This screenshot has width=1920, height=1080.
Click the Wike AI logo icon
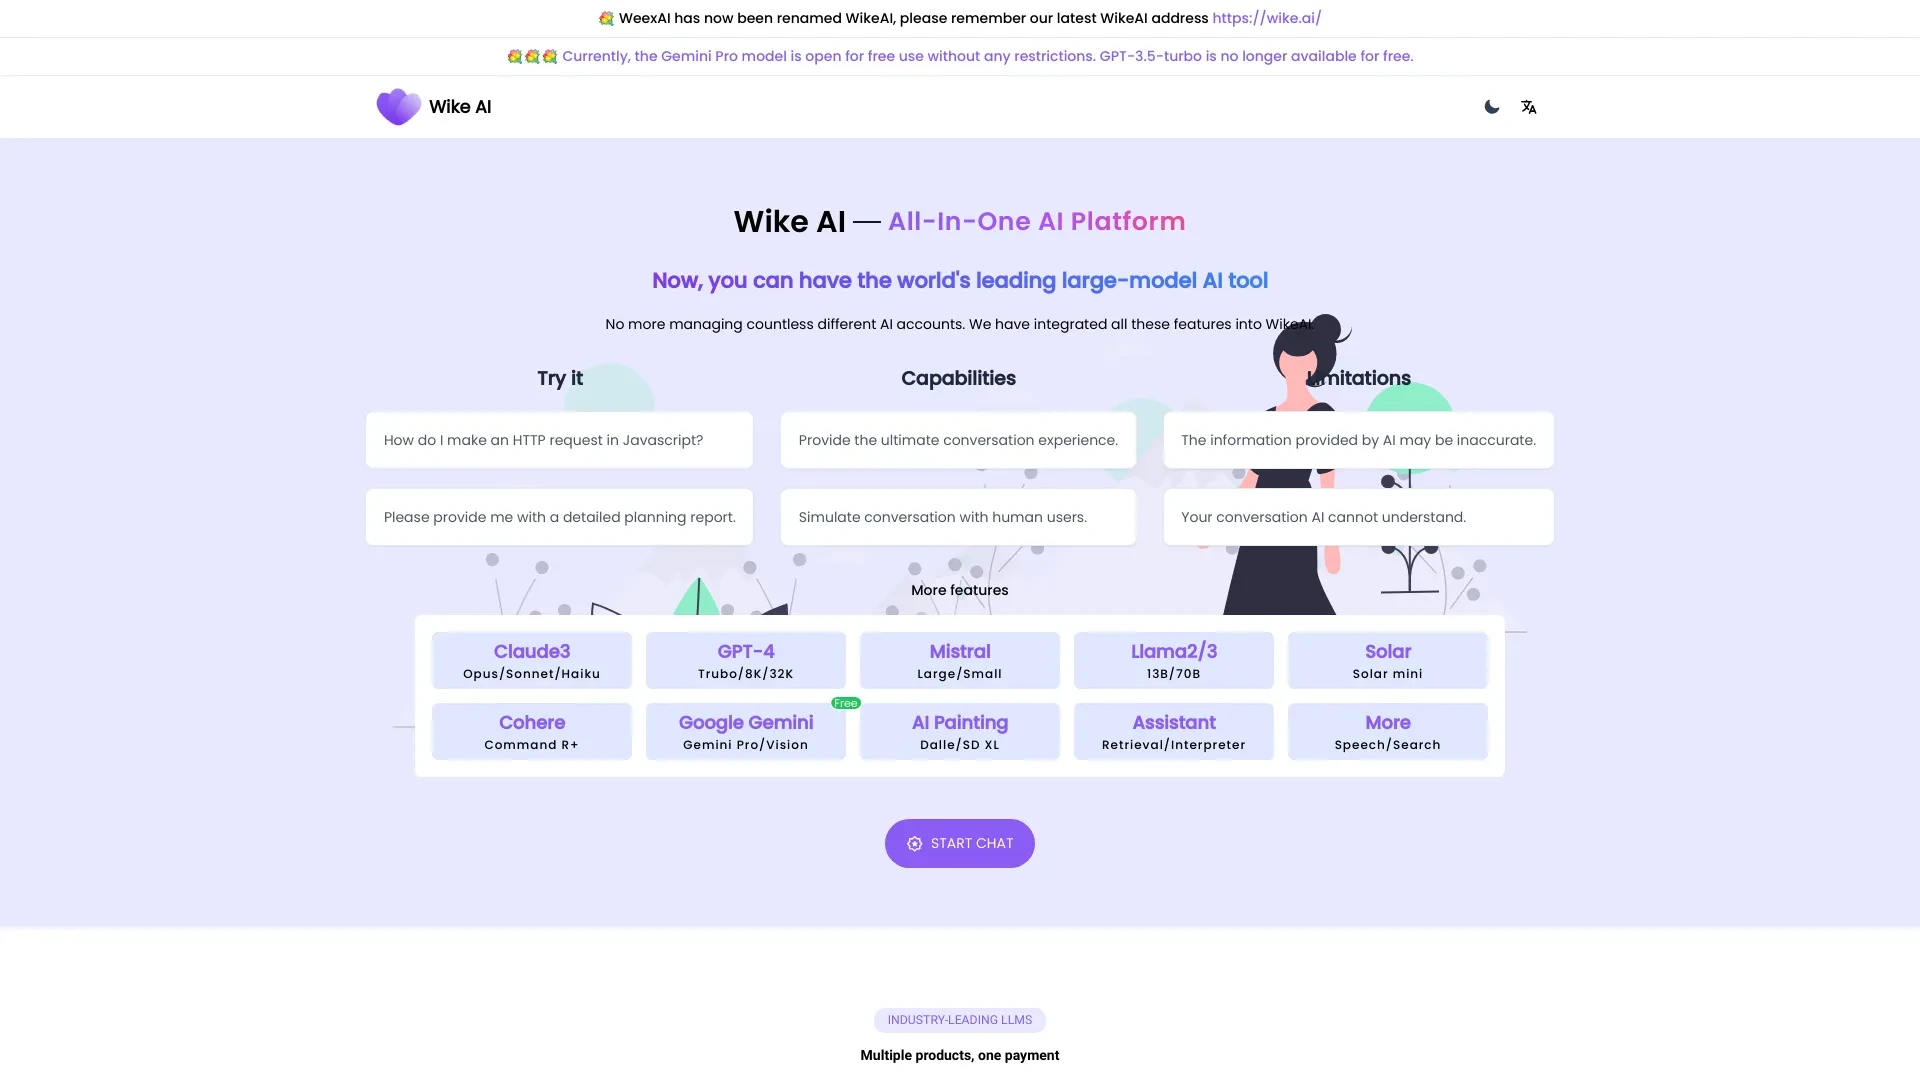(x=397, y=105)
